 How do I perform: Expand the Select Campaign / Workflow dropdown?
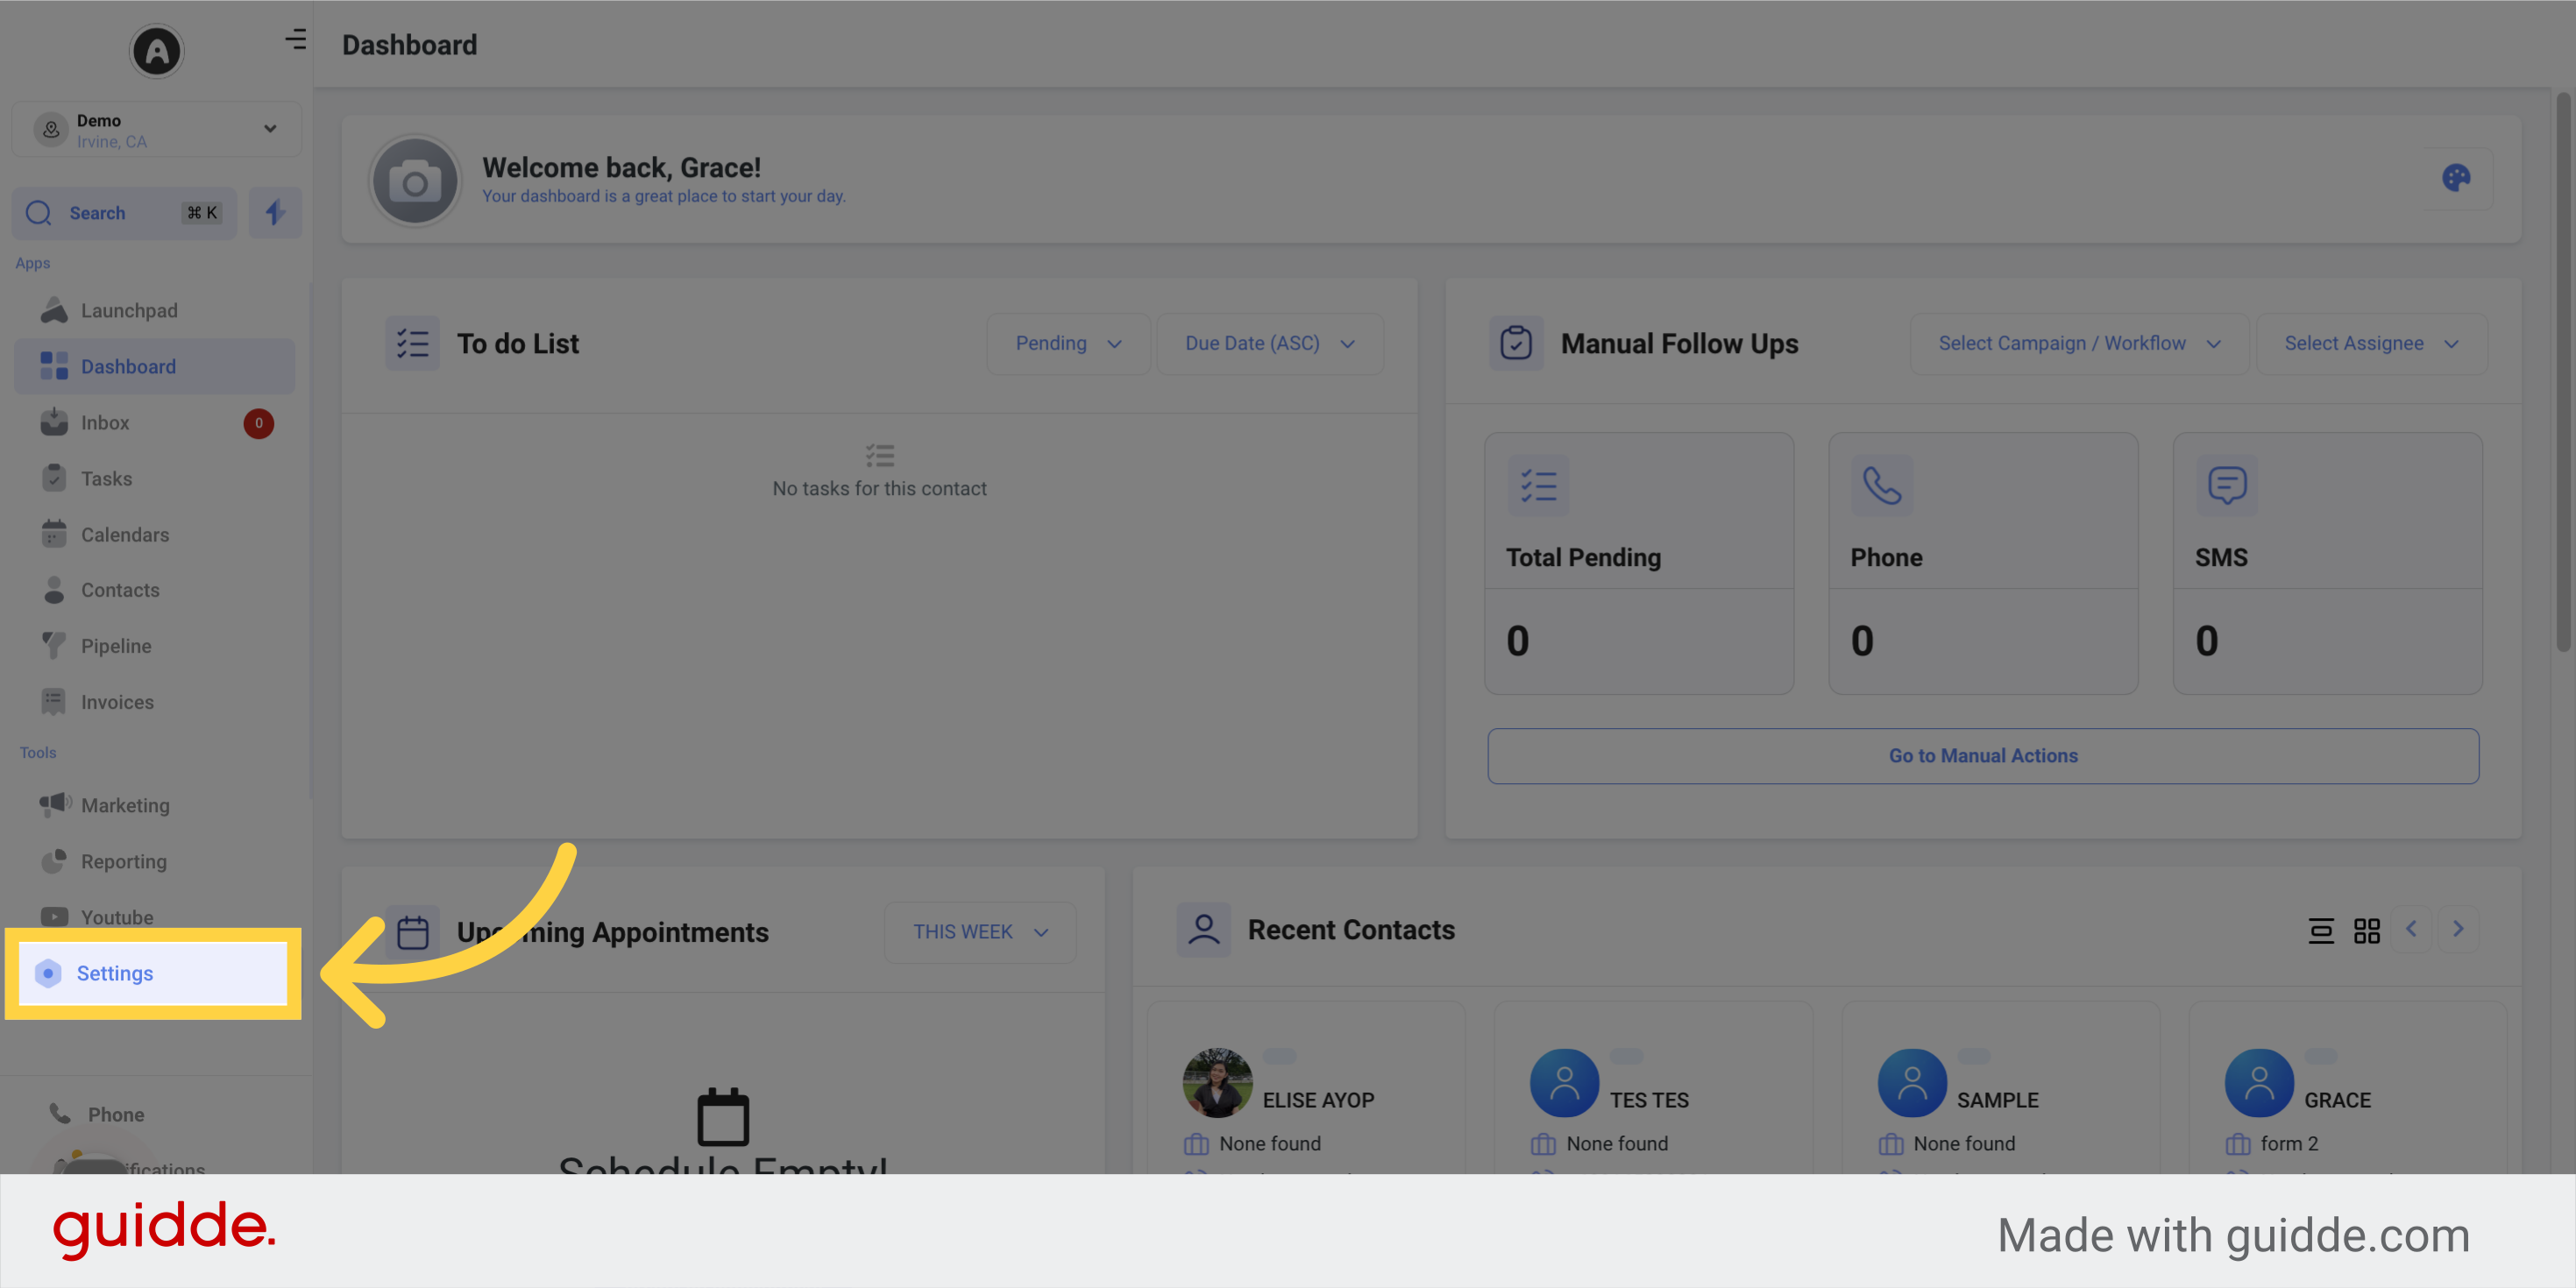click(x=2079, y=343)
